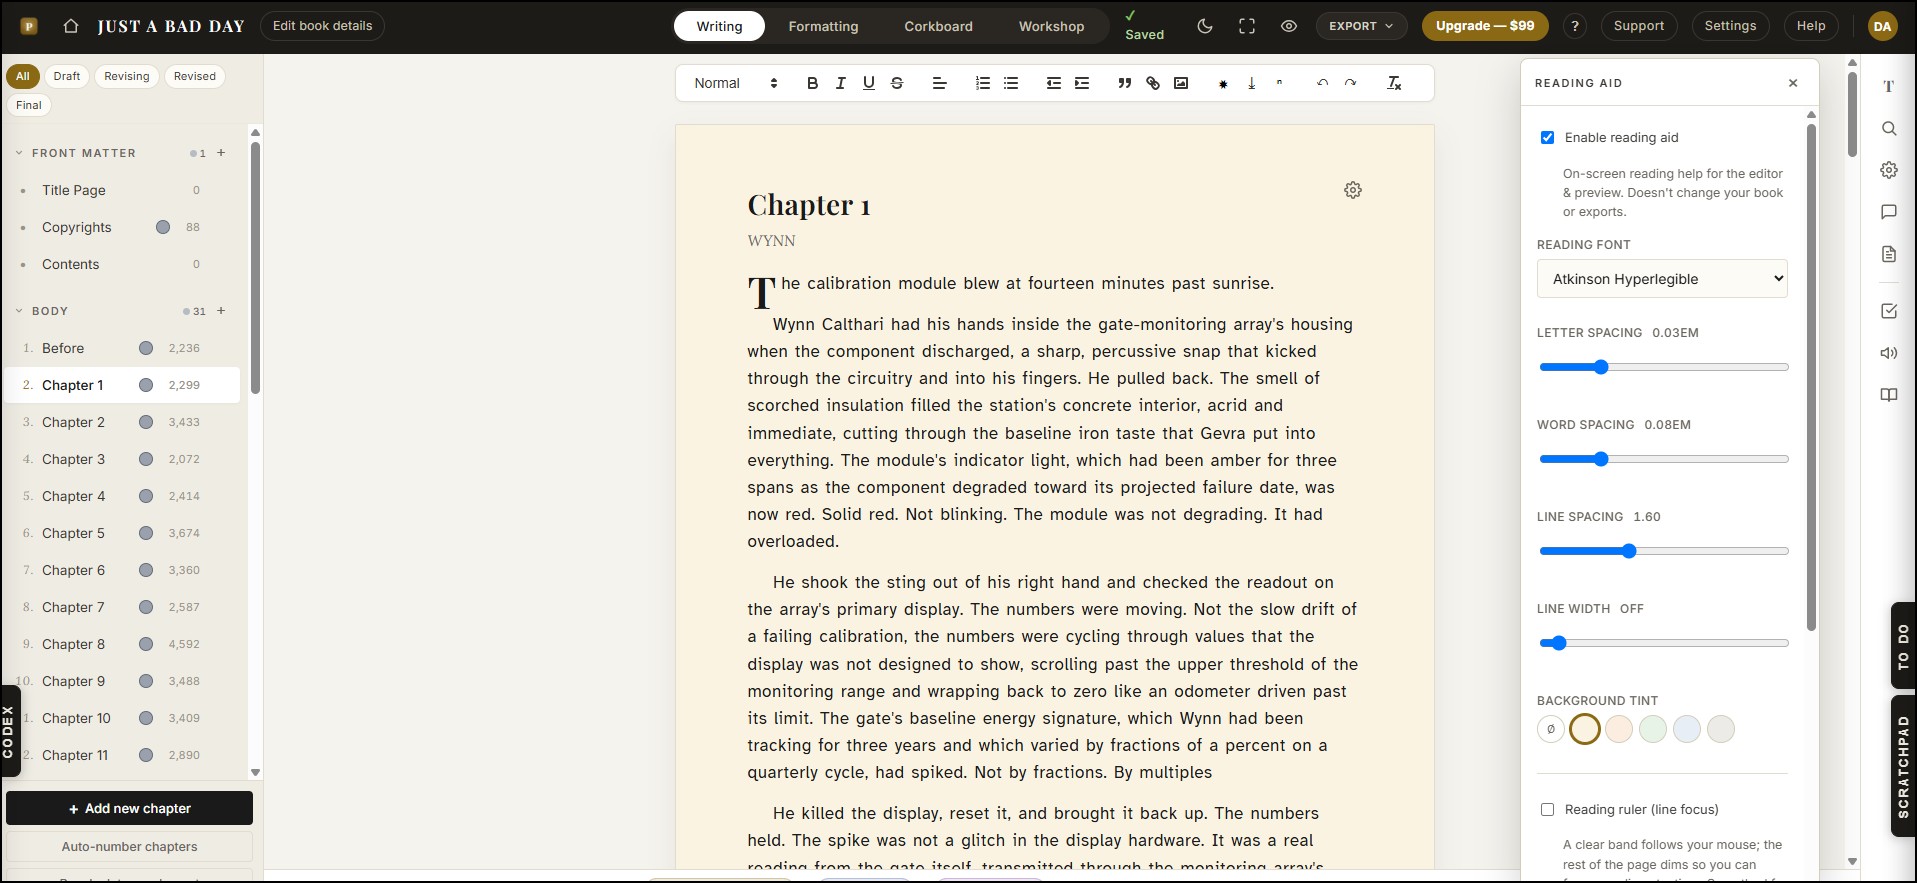The image size is (1917, 883).
Task: Open Reading Font dropdown
Action: point(1662,279)
